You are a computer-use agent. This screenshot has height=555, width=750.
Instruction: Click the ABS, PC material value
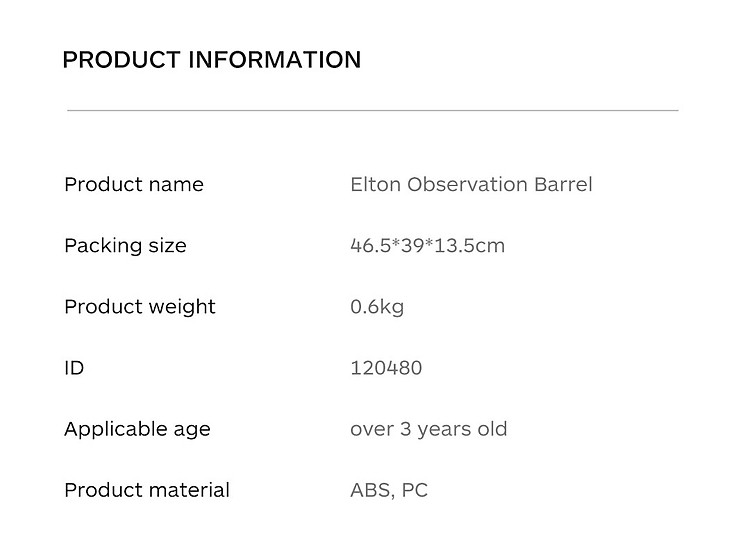click(389, 490)
